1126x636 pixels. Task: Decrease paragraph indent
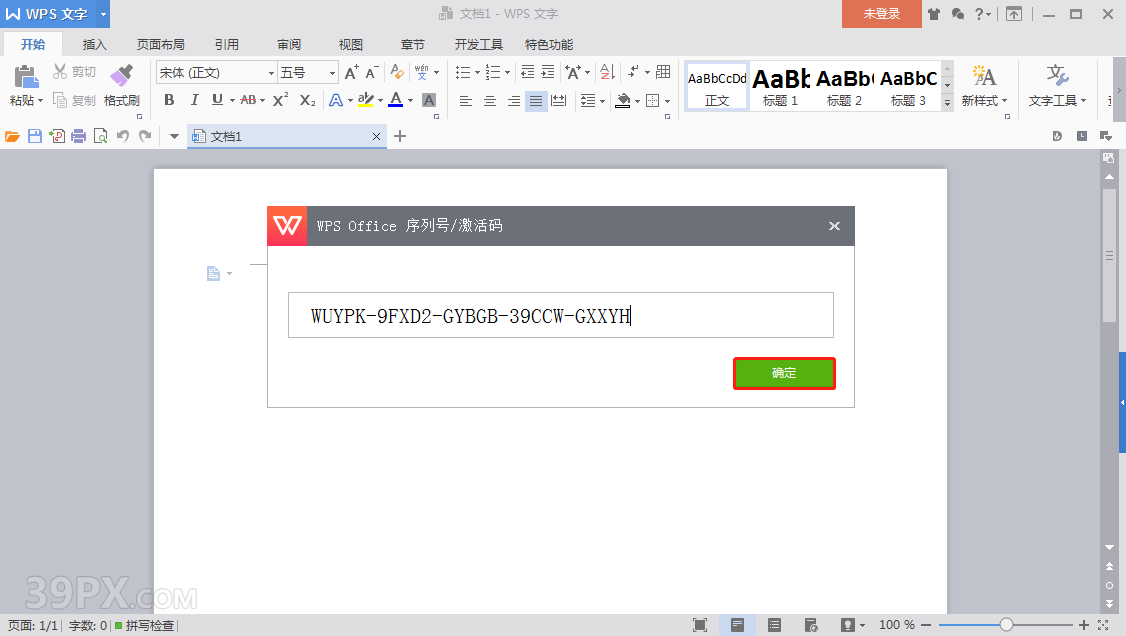[528, 72]
